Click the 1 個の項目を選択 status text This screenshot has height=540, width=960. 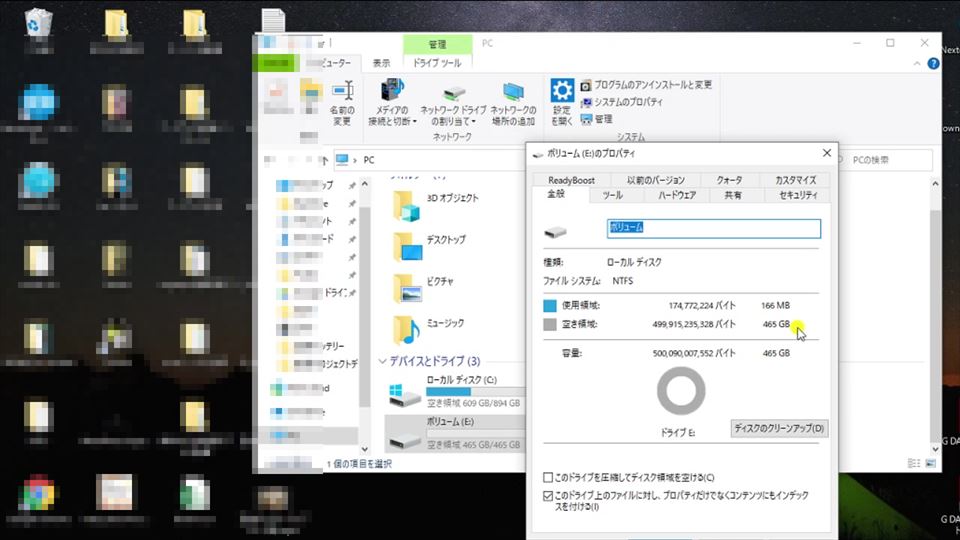click(359, 463)
